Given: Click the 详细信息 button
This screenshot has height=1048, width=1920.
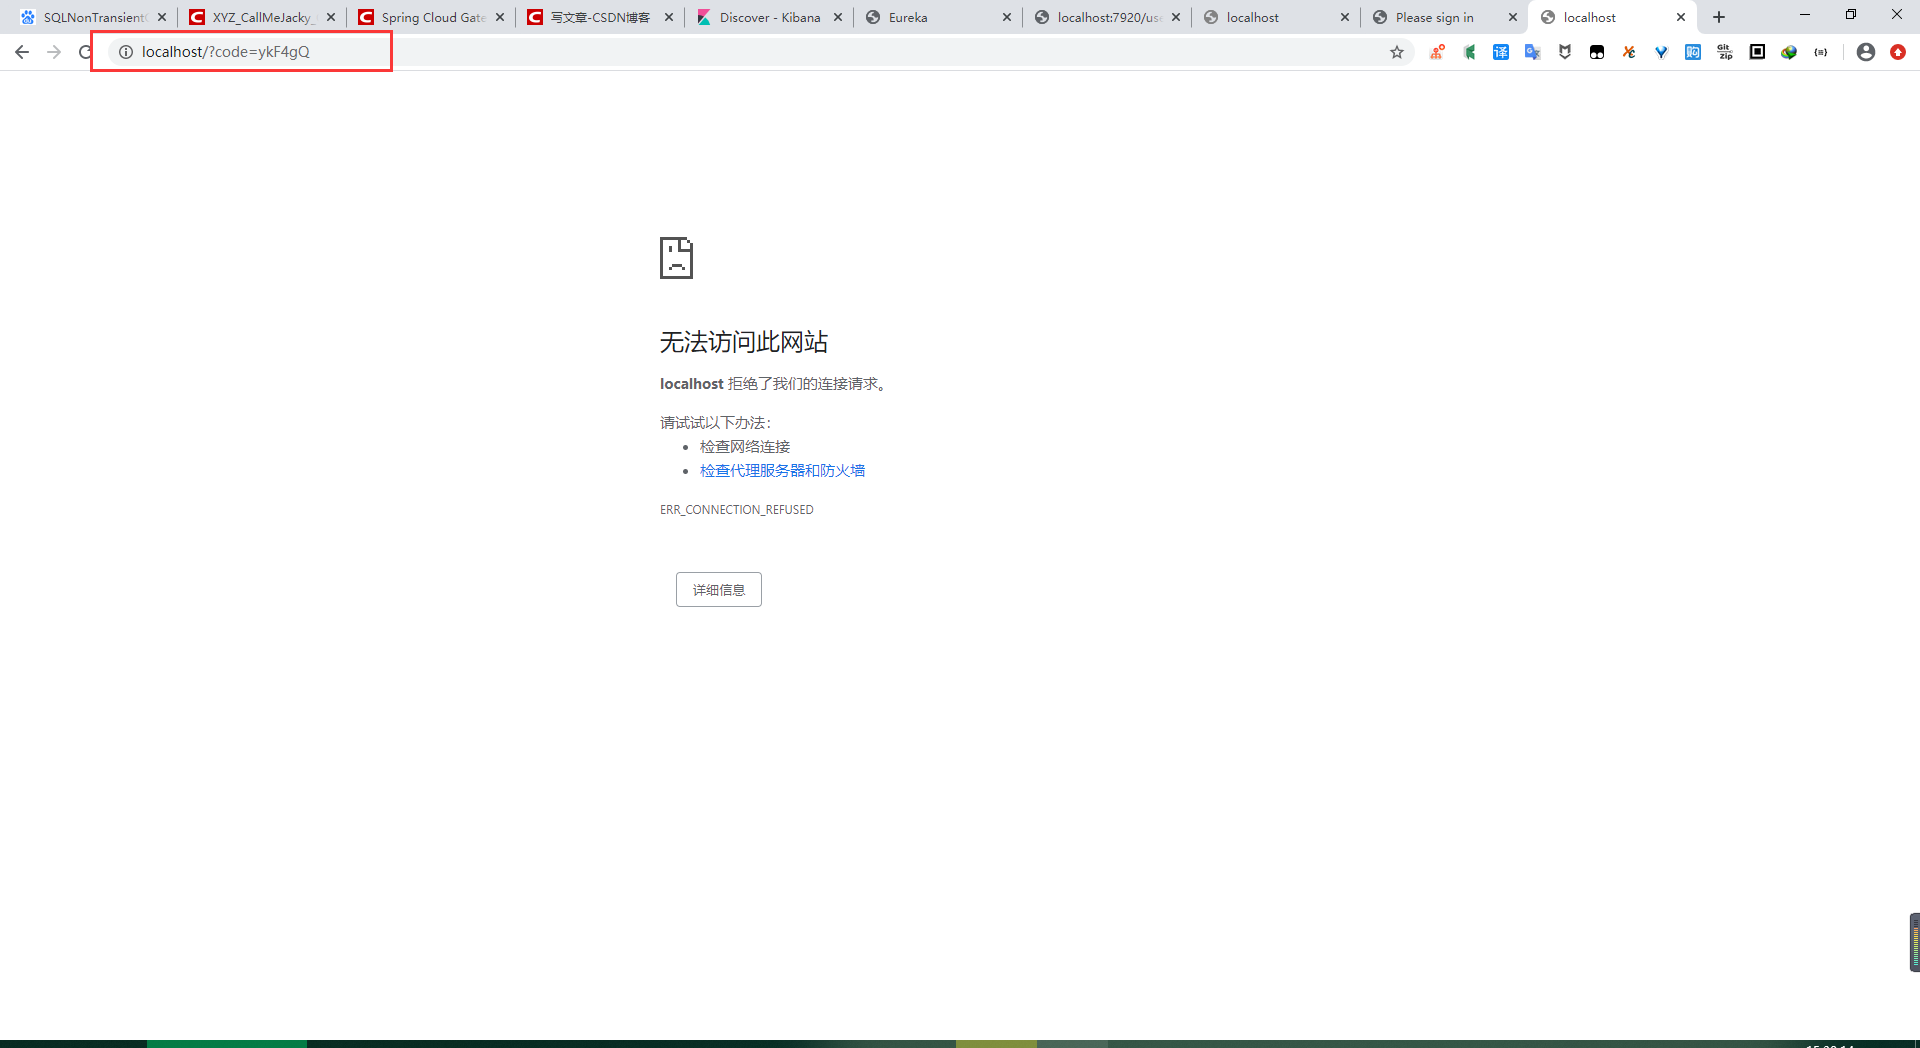Looking at the screenshot, I should pyautogui.click(x=718, y=589).
